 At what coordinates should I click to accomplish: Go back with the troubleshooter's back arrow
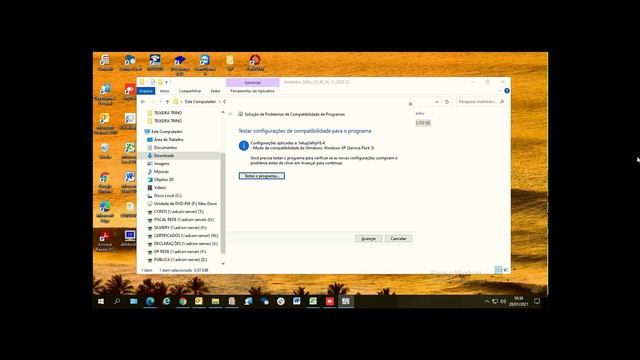click(231, 114)
